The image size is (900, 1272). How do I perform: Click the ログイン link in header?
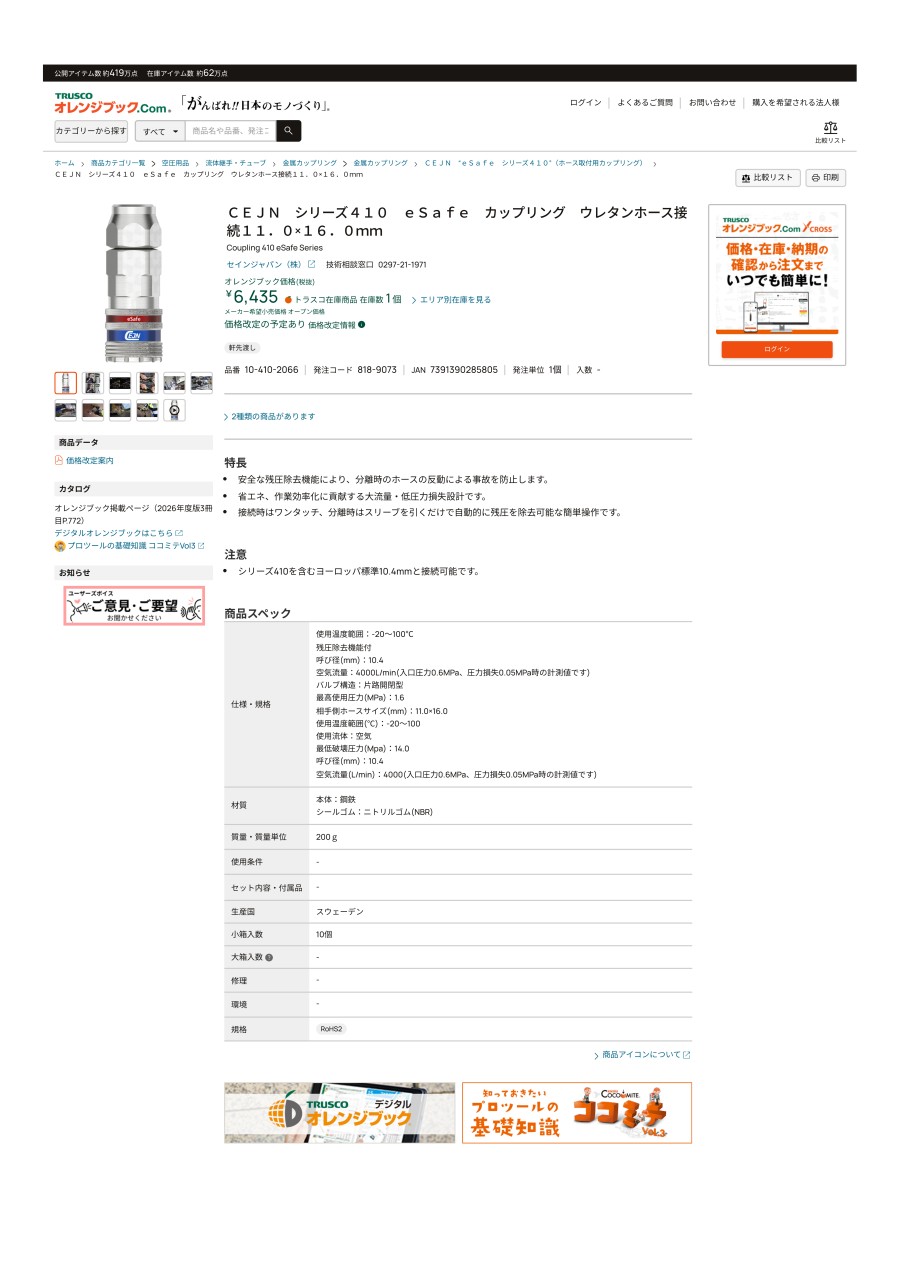[586, 103]
